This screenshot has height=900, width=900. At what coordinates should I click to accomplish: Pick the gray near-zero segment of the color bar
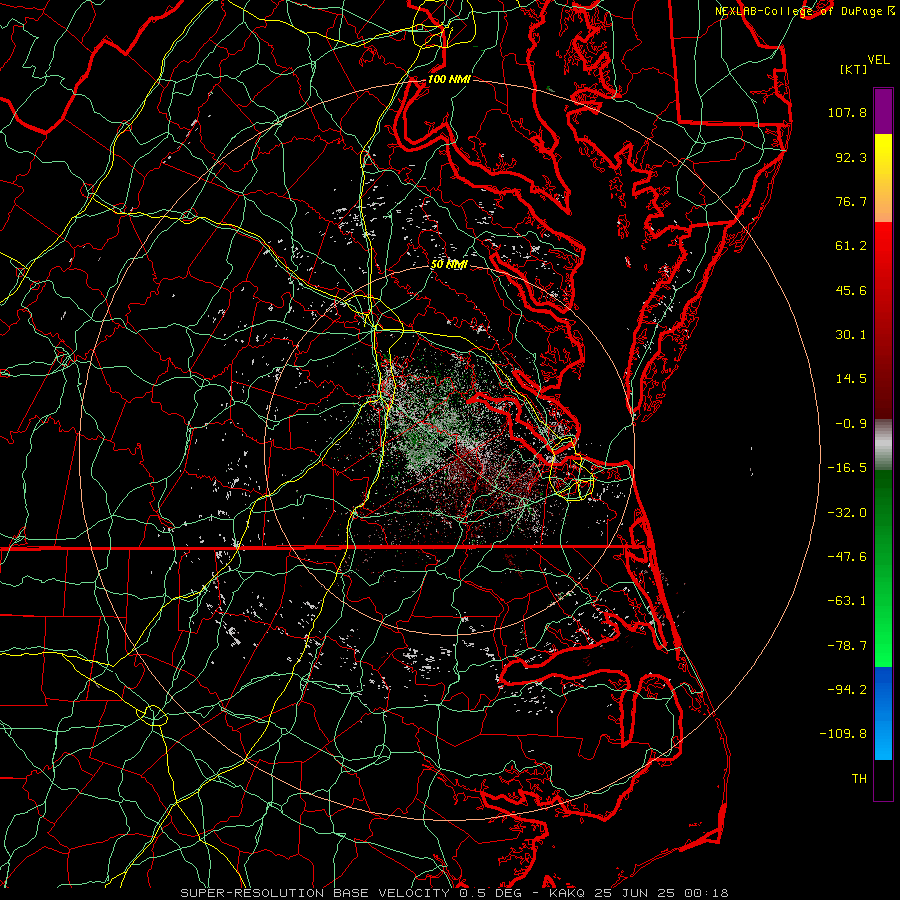pyautogui.click(x=883, y=445)
